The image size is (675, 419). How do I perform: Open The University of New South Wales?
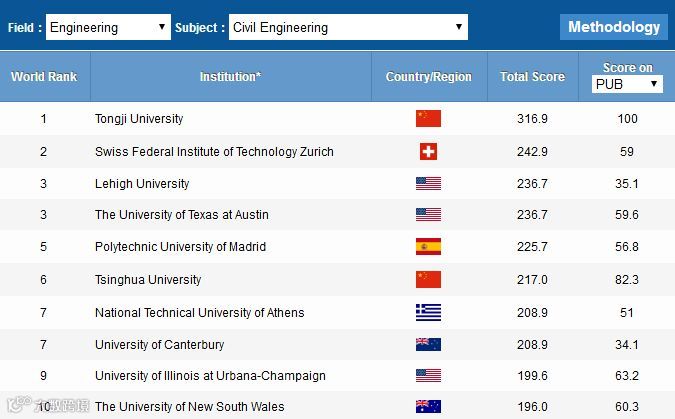coord(189,407)
